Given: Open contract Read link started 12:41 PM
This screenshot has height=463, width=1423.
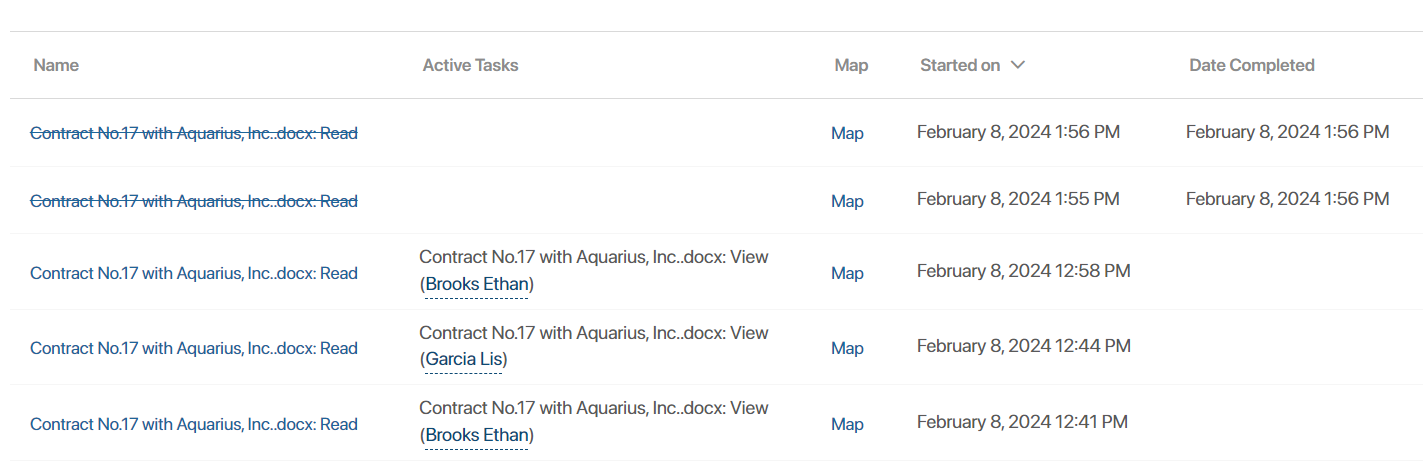Looking at the screenshot, I should (194, 424).
